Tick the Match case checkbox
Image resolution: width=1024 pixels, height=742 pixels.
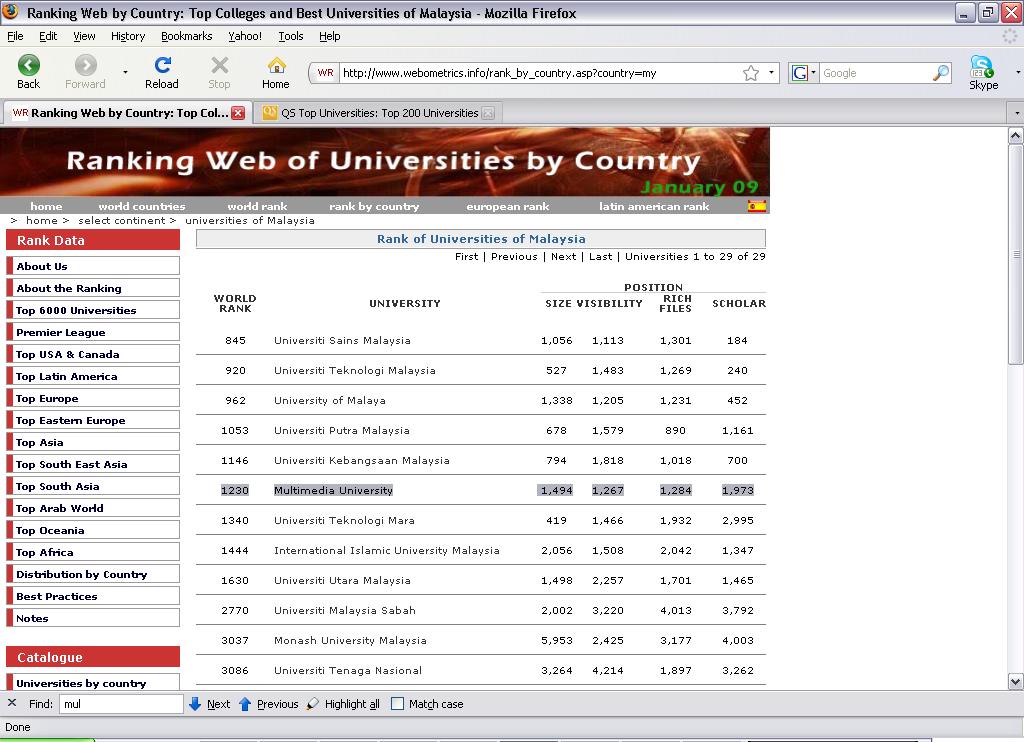pos(397,704)
